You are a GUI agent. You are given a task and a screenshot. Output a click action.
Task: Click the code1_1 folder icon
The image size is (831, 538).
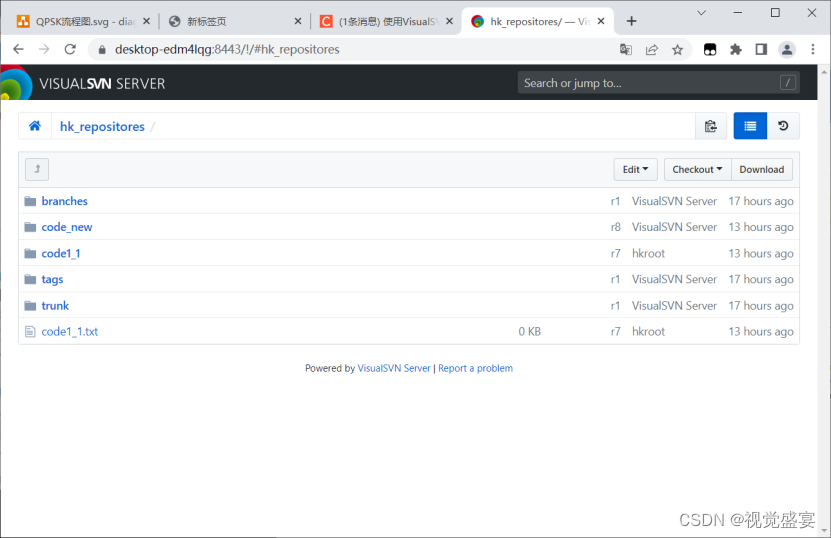(x=30, y=253)
